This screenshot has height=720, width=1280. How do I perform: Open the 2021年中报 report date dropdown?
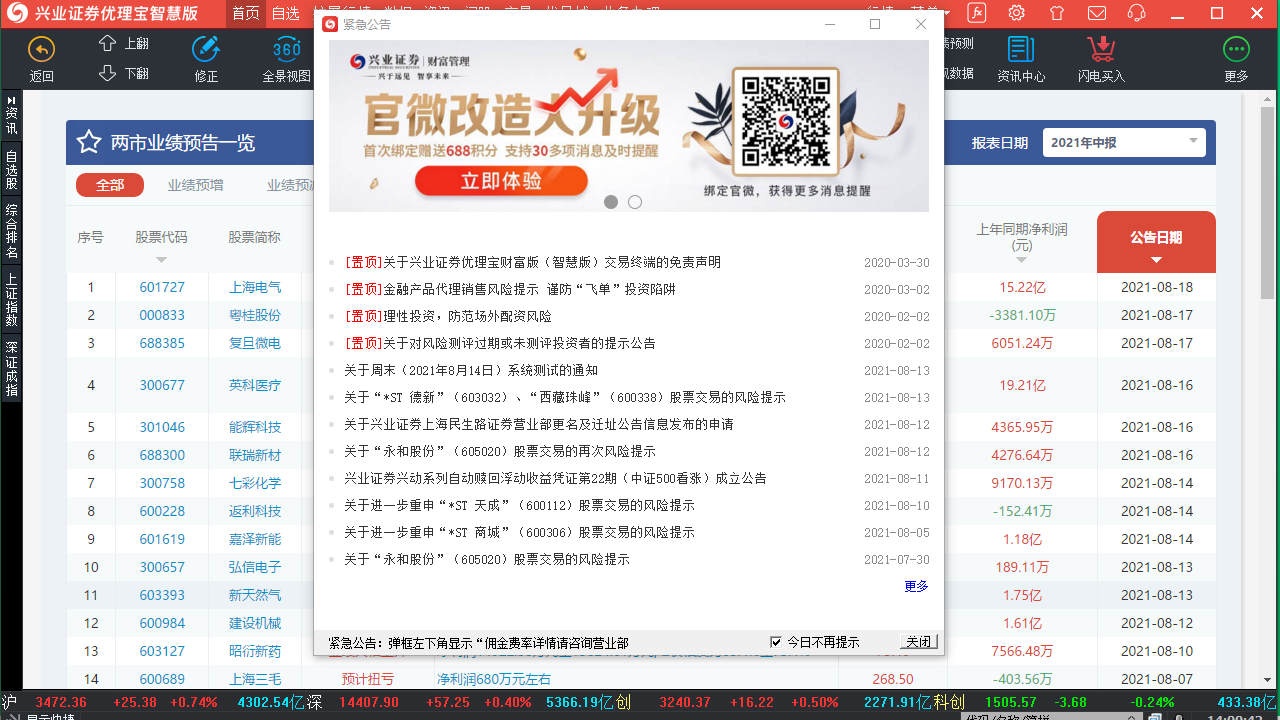coord(1123,142)
